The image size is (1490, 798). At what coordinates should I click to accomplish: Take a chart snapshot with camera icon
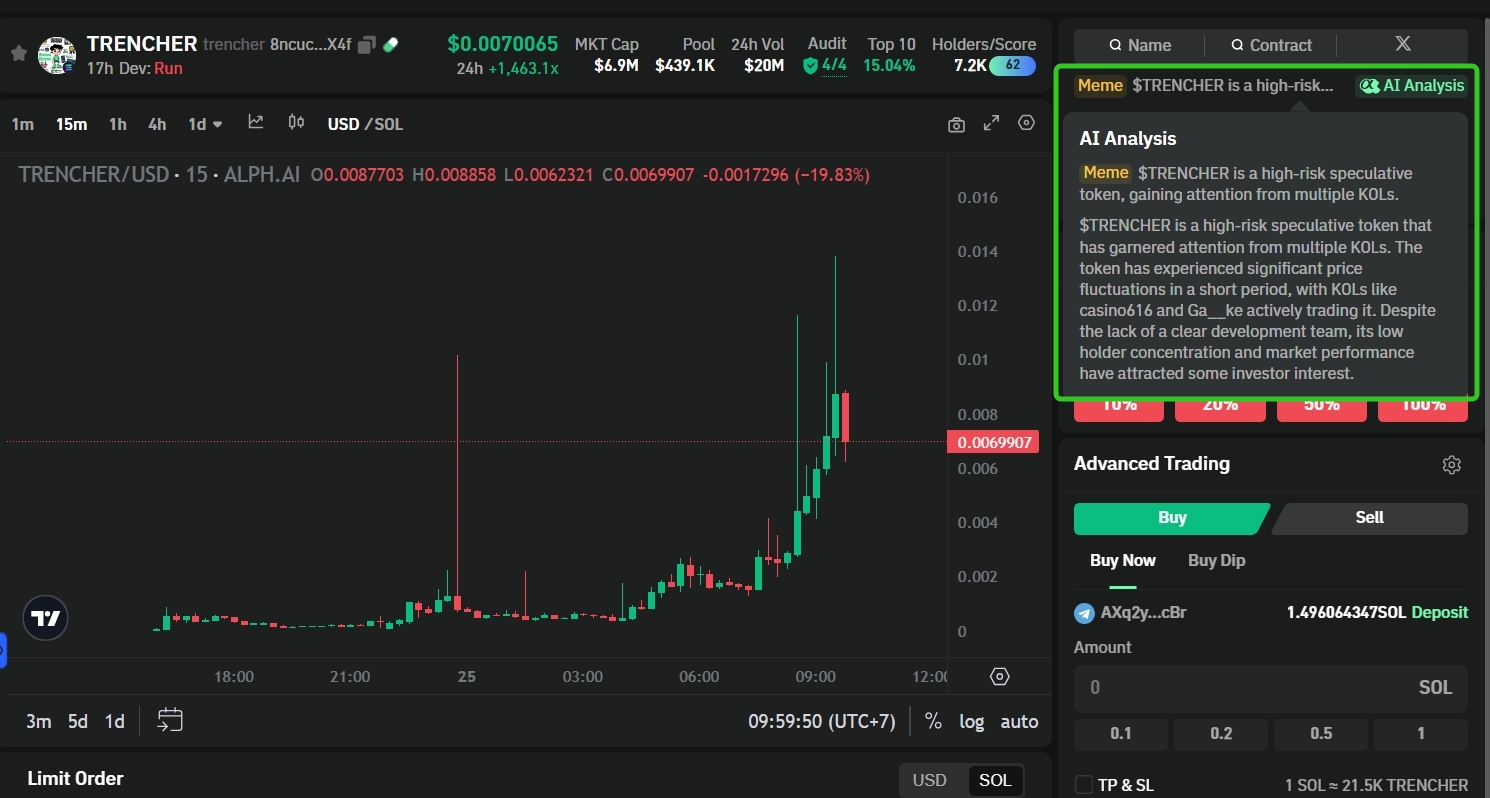coord(957,124)
